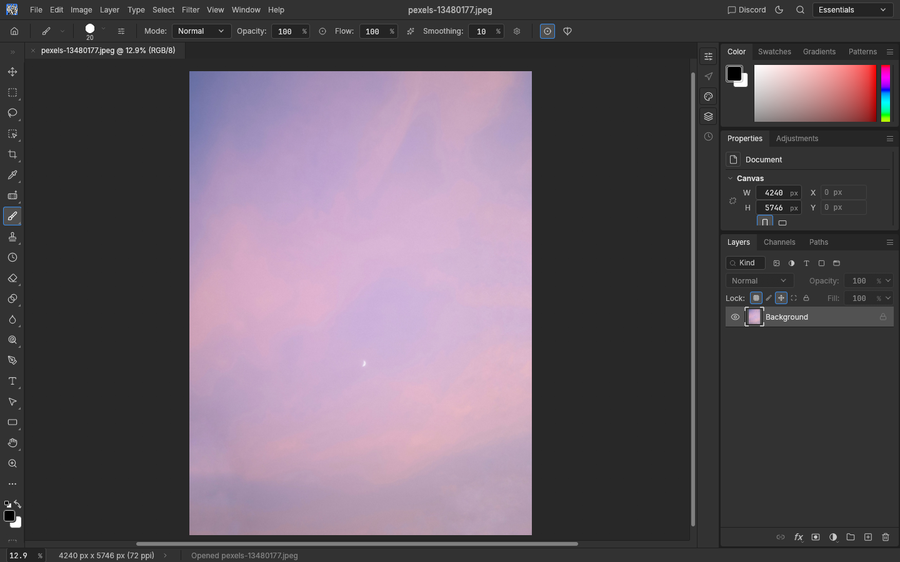900x562 pixels.
Task: Switch to the Channels tab
Action: [779, 242]
